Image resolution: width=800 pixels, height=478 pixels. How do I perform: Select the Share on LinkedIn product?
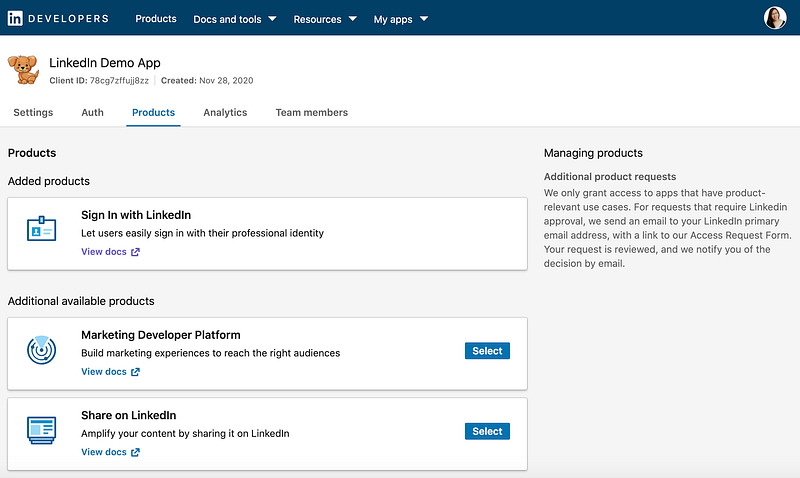coord(487,432)
